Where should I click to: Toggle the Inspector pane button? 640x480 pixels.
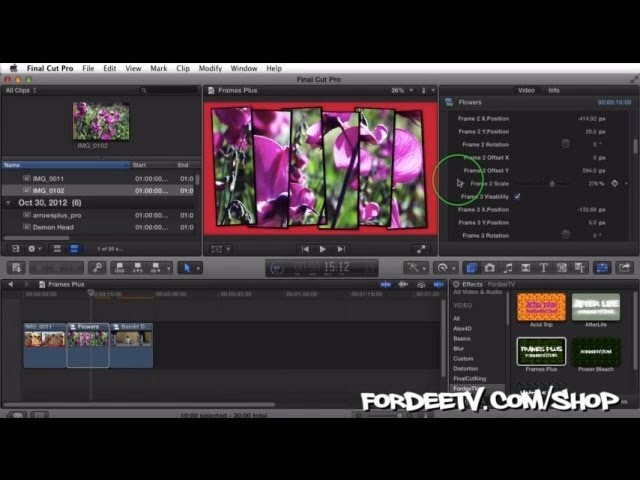tap(602, 268)
